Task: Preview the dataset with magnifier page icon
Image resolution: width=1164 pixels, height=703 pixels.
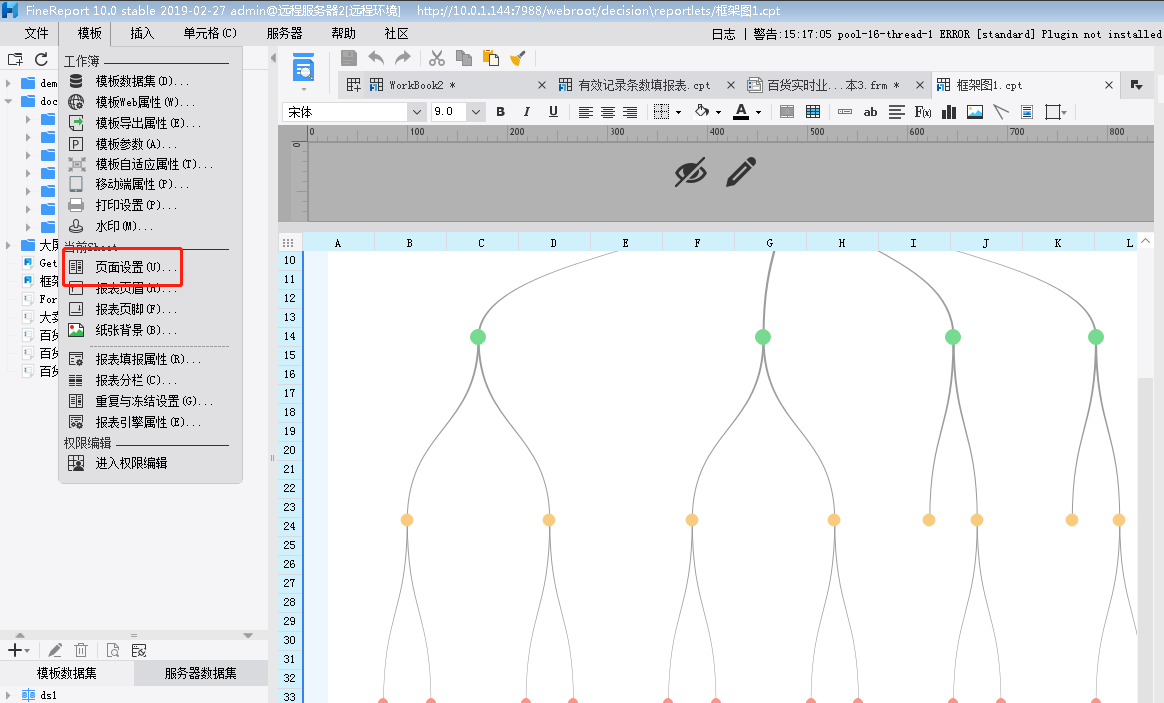Action: click(113, 650)
